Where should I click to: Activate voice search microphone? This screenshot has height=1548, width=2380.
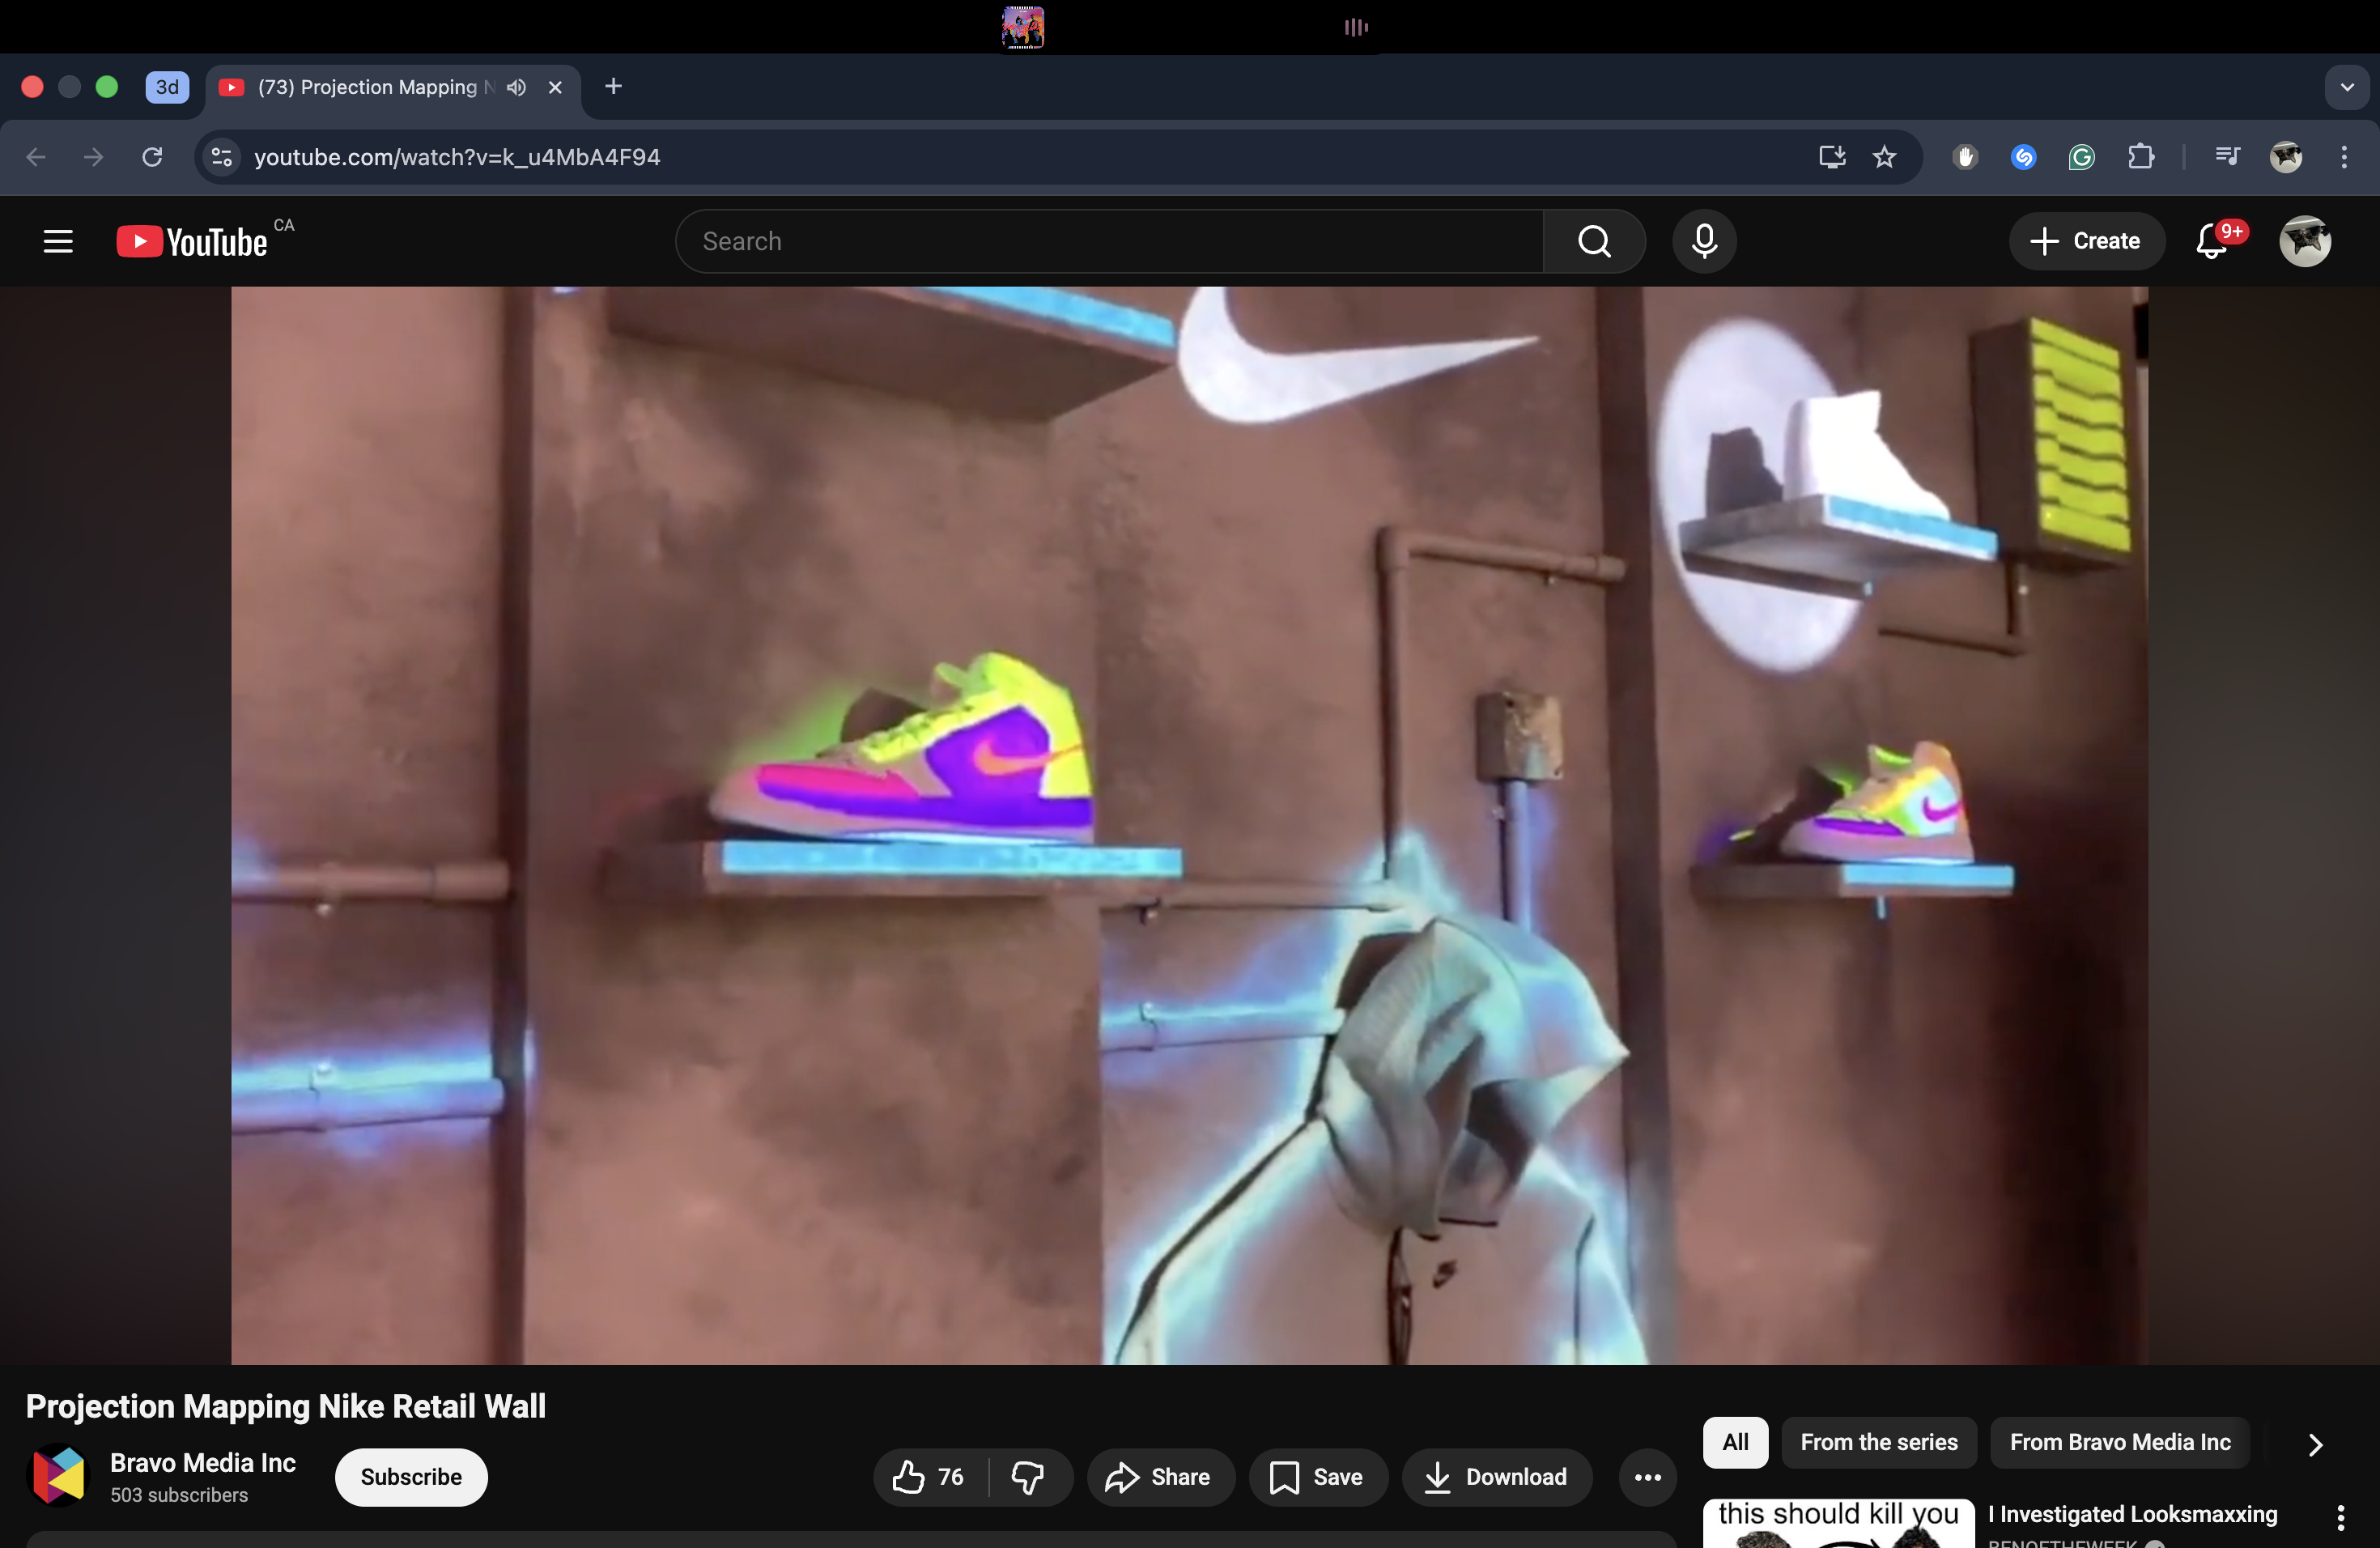(1703, 241)
